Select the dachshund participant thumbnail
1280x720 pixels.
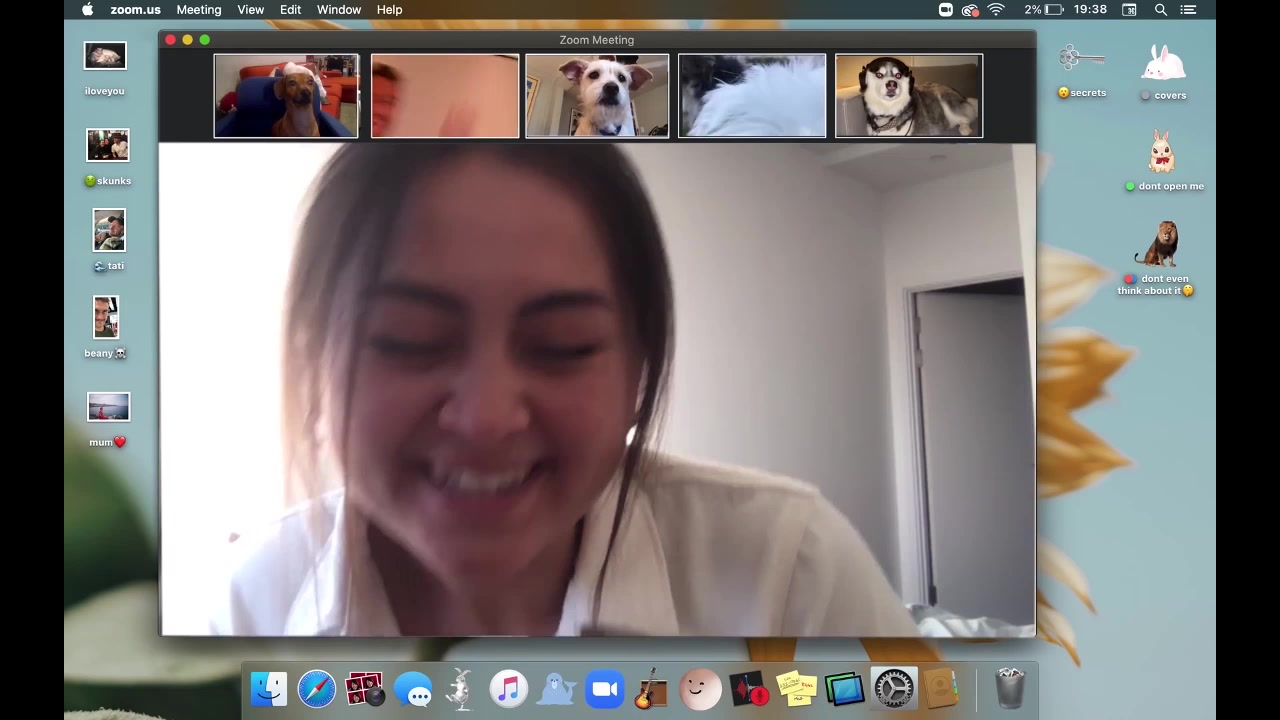pyautogui.click(x=286, y=96)
